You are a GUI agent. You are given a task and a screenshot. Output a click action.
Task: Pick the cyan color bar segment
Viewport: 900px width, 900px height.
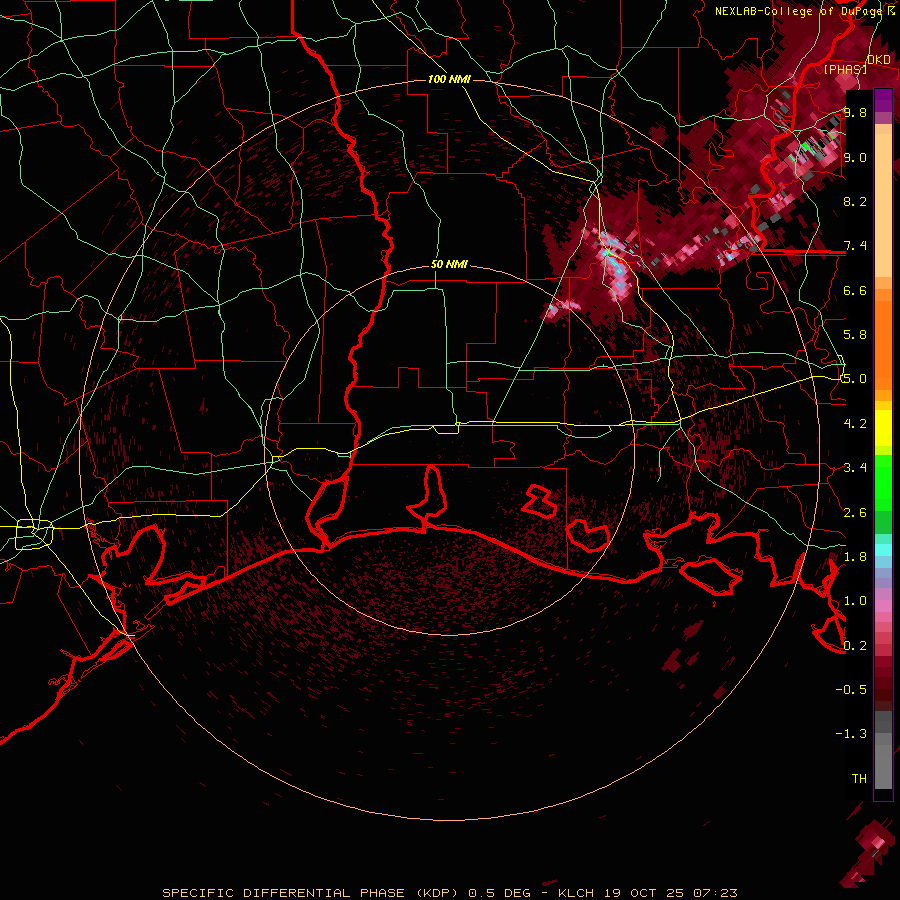click(x=883, y=550)
